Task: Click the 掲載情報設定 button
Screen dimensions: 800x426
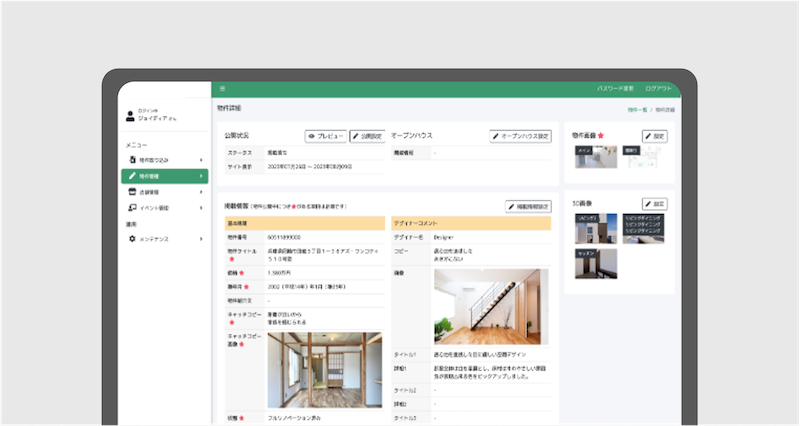Action: [528, 207]
